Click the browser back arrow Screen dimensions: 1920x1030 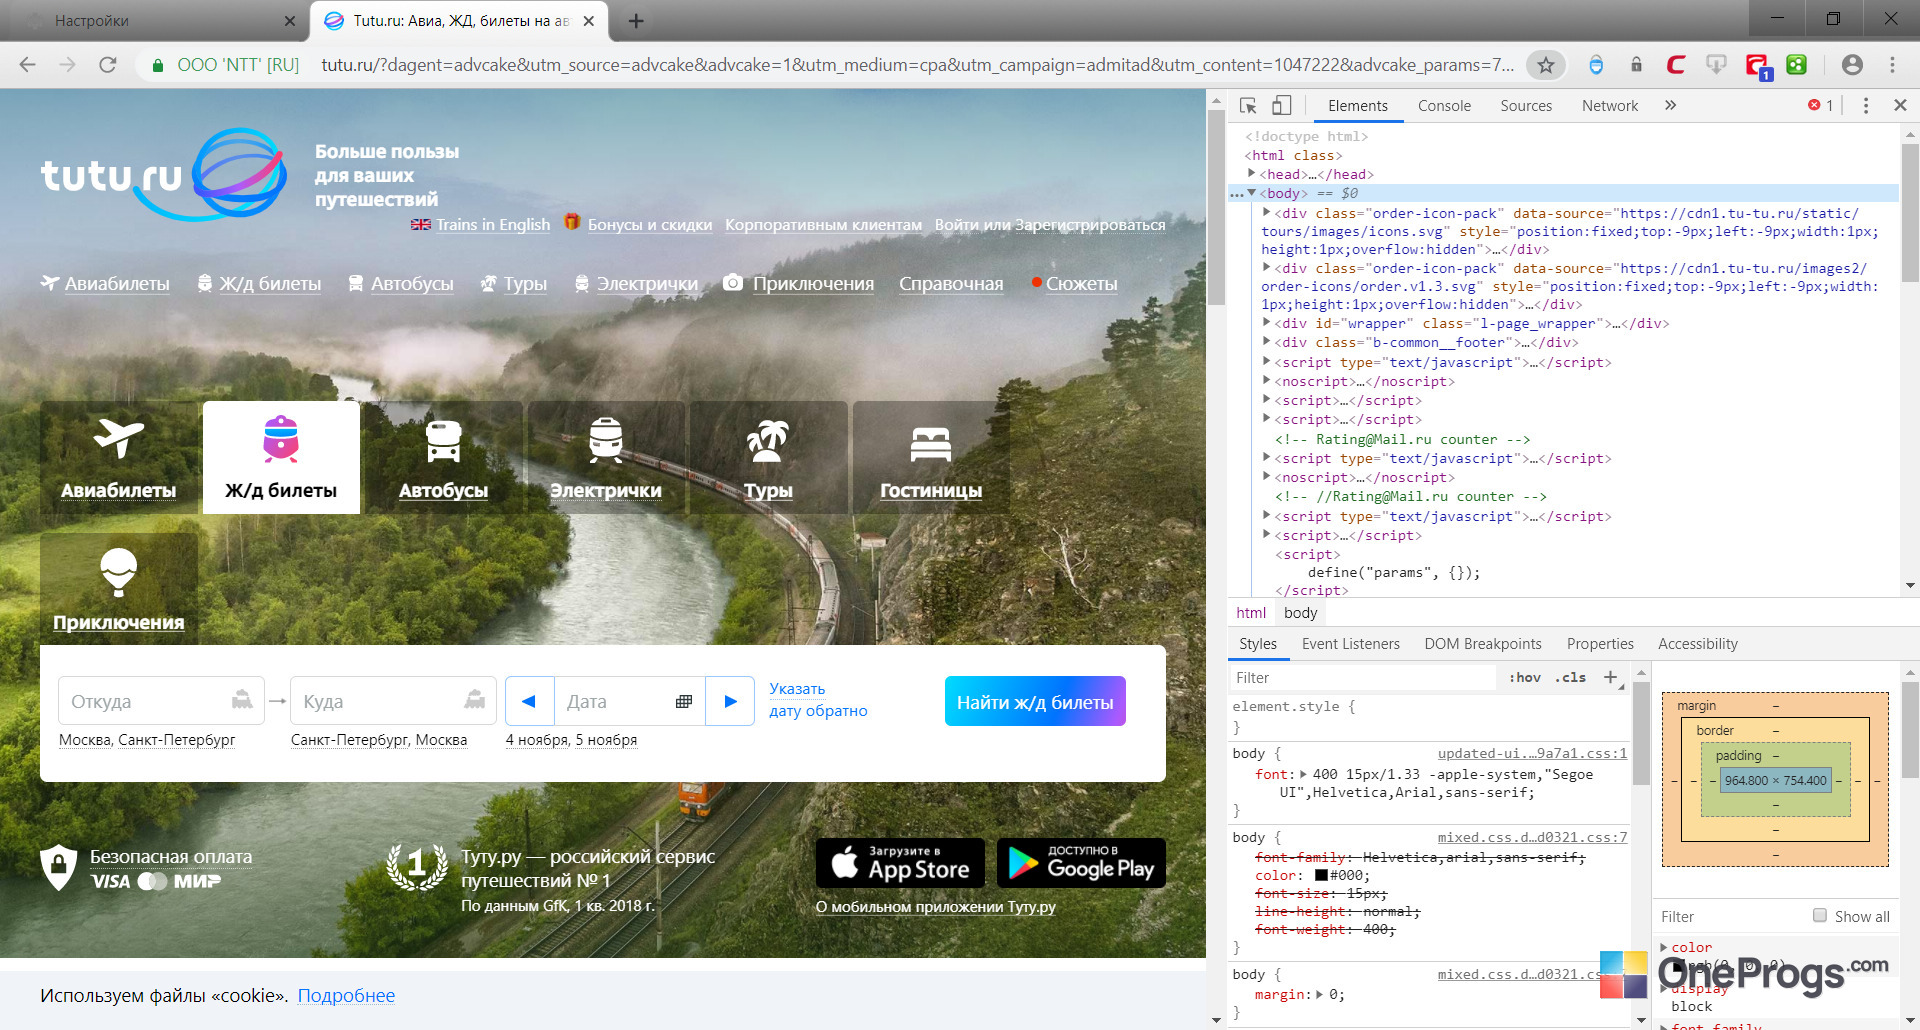27,65
